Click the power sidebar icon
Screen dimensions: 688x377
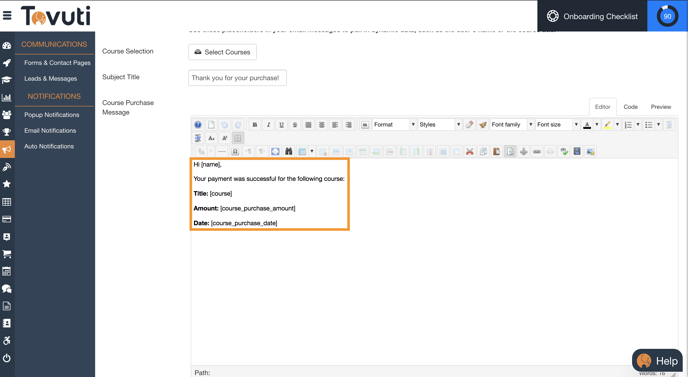[x=7, y=358]
